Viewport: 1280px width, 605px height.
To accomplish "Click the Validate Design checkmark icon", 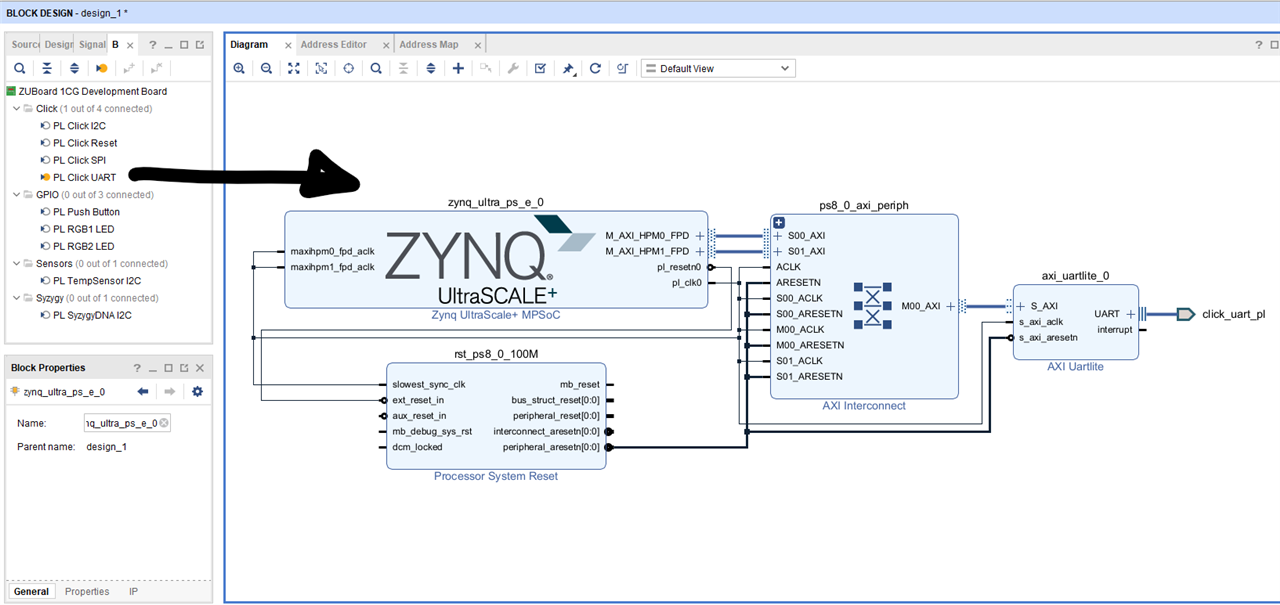I will [540, 69].
